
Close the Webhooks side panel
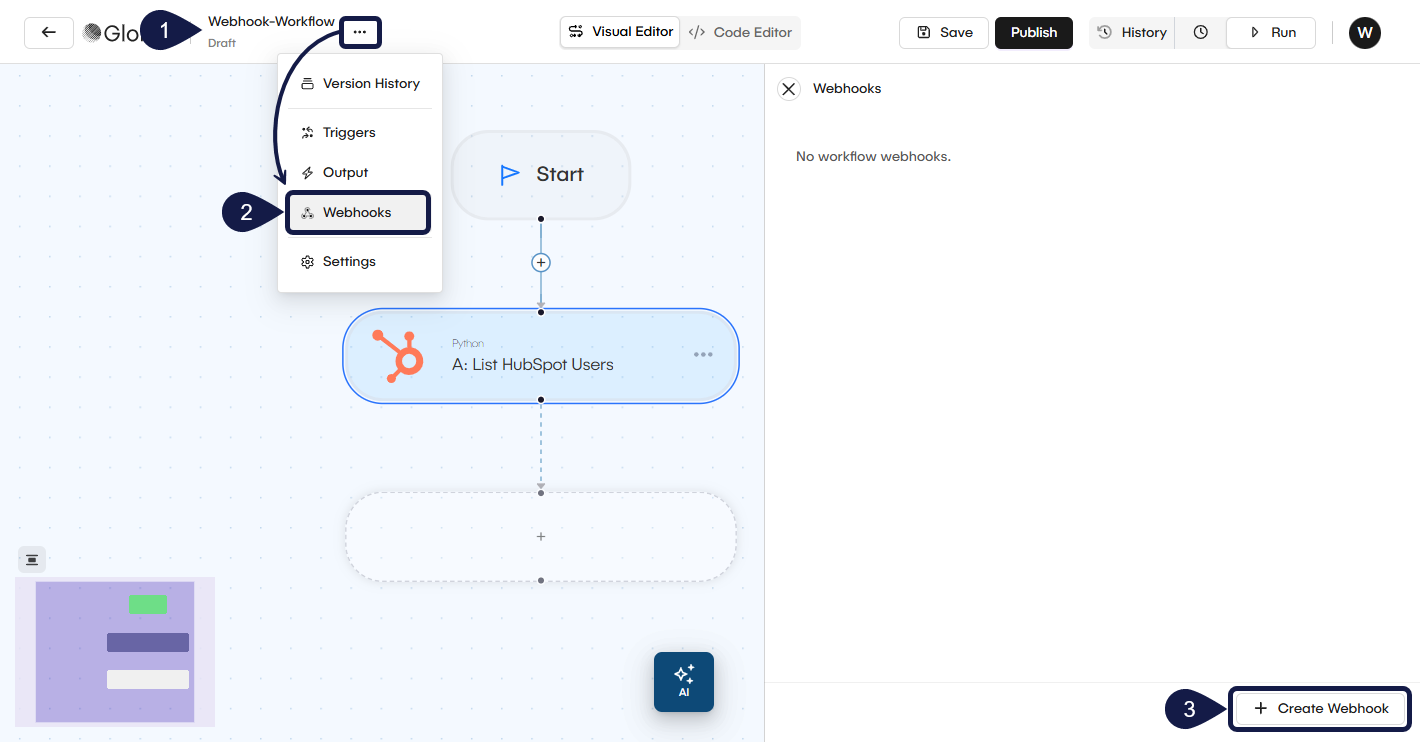[x=789, y=89]
